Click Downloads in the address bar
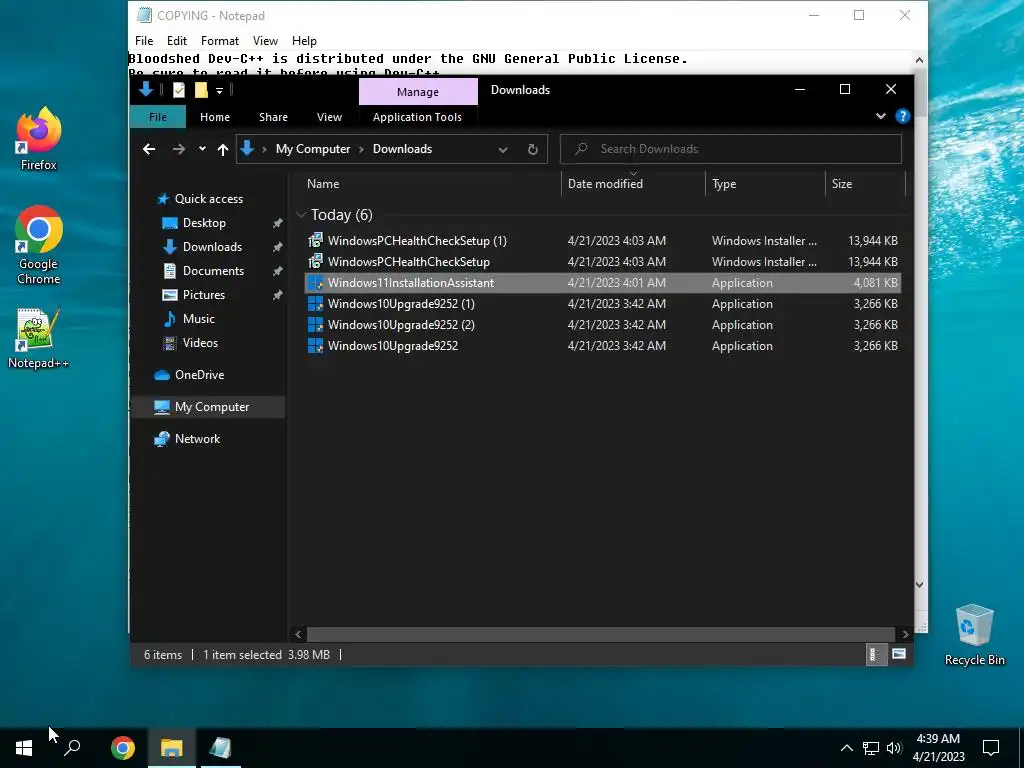Viewport: 1024px width, 768px height. pos(402,149)
